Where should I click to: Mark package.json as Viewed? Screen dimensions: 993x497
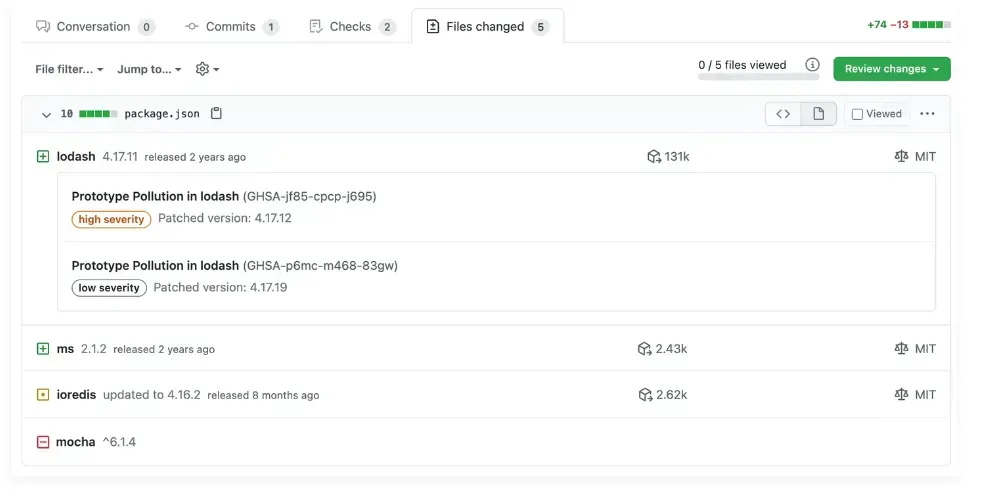point(857,114)
